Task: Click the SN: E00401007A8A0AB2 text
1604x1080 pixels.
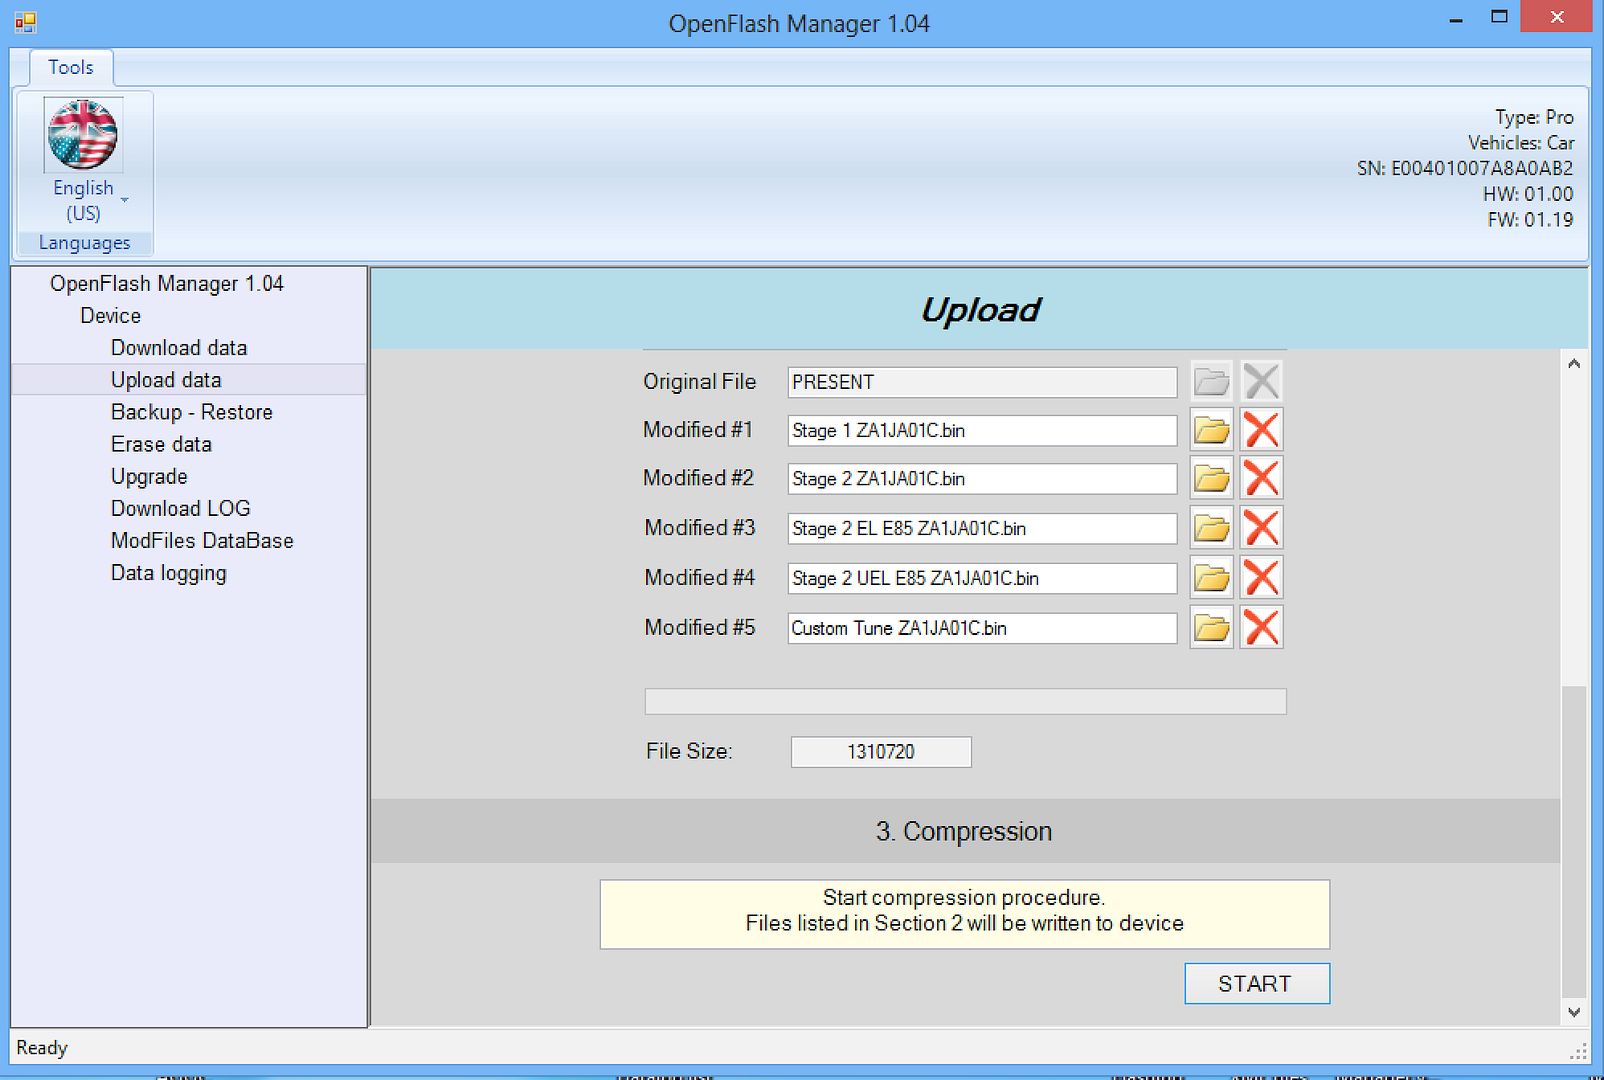Action: click(x=1465, y=168)
